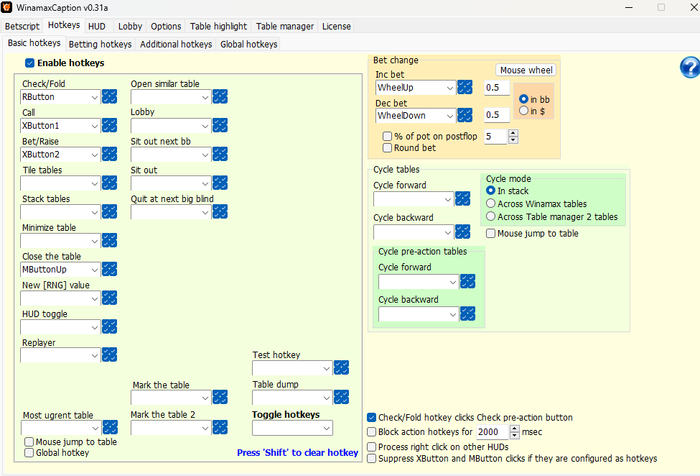The width and height of the screenshot is (700, 476).
Task: Click the blue icon next to Bet/Raise
Action: click(110, 155)
